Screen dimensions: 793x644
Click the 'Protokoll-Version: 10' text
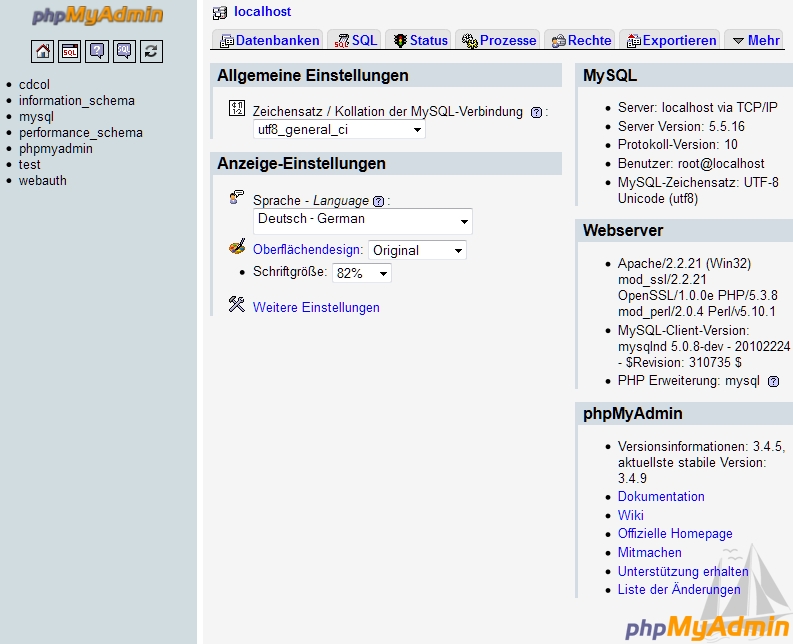[678, 144]
